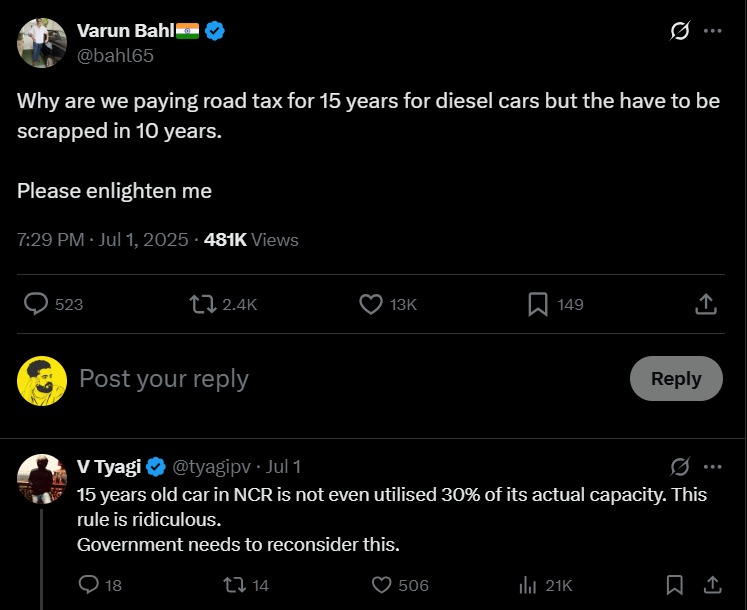747x610 pixels.
Task: Share Varun Bahl's post using share icon
Action: (704, 304)
